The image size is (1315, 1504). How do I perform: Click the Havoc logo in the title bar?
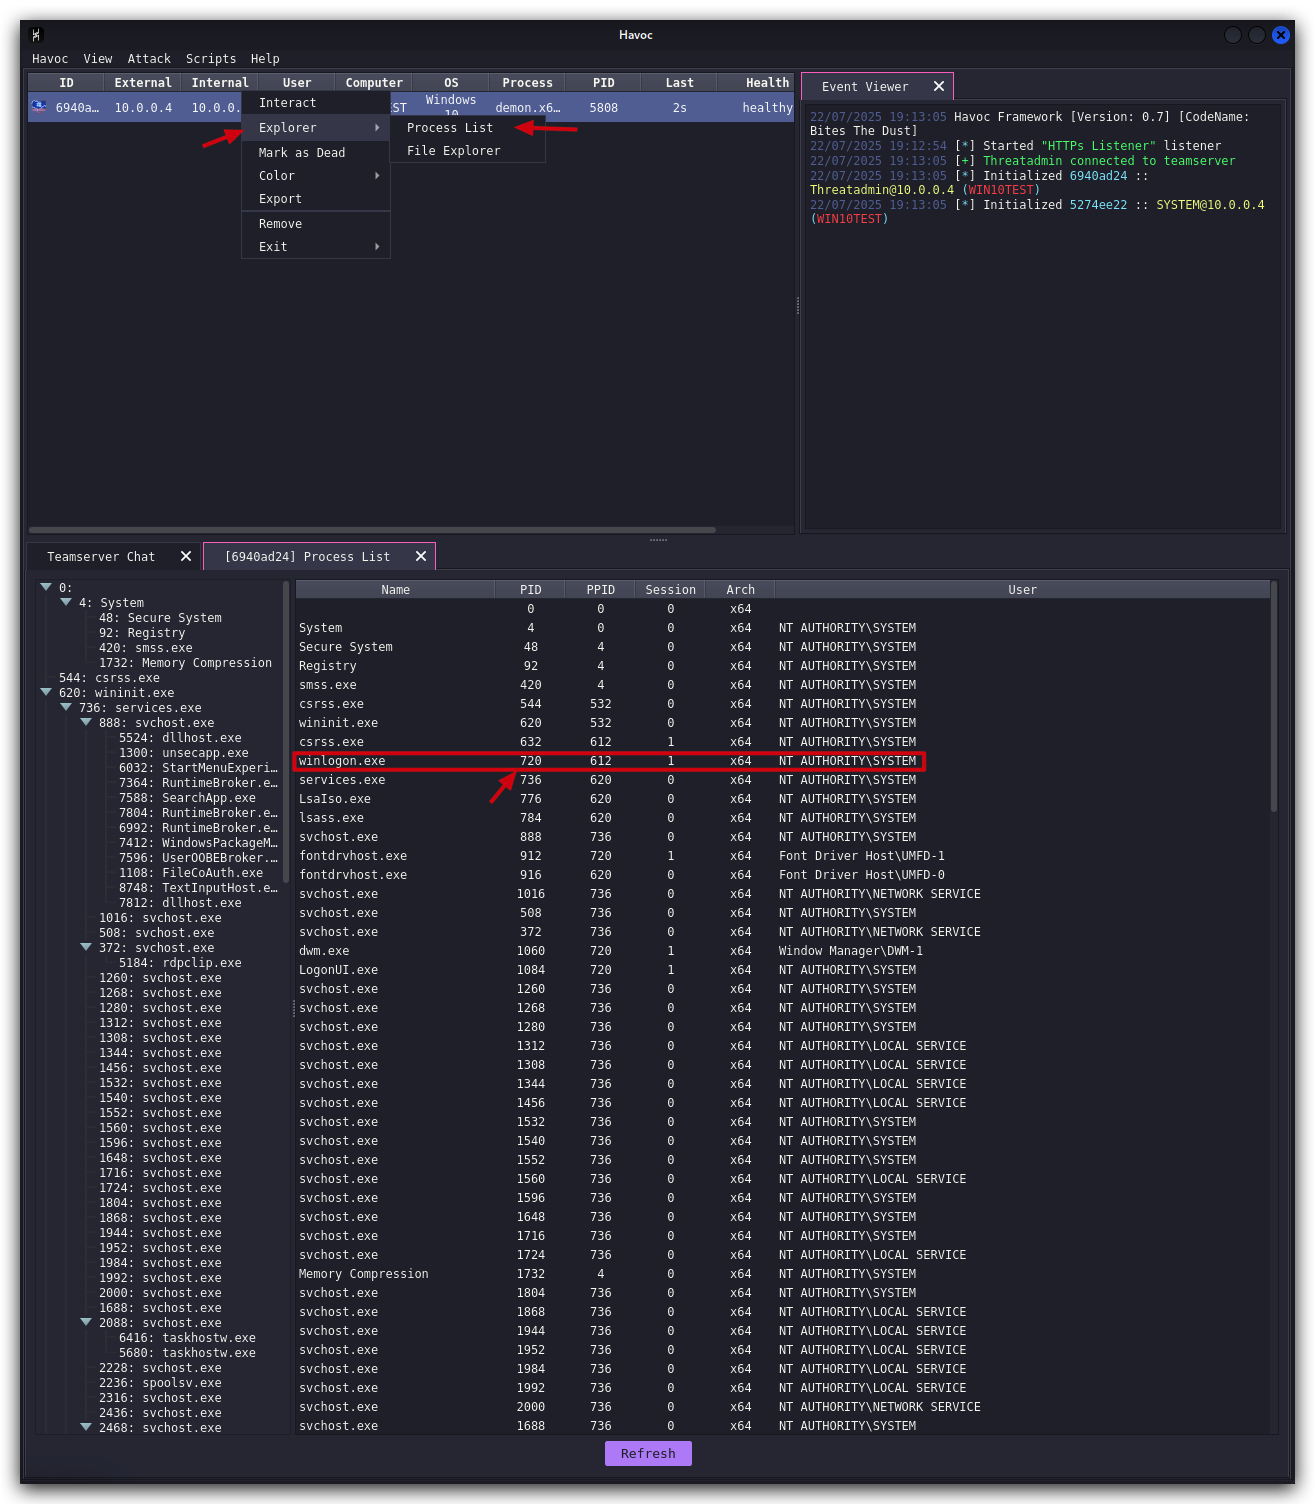(36, 35)
